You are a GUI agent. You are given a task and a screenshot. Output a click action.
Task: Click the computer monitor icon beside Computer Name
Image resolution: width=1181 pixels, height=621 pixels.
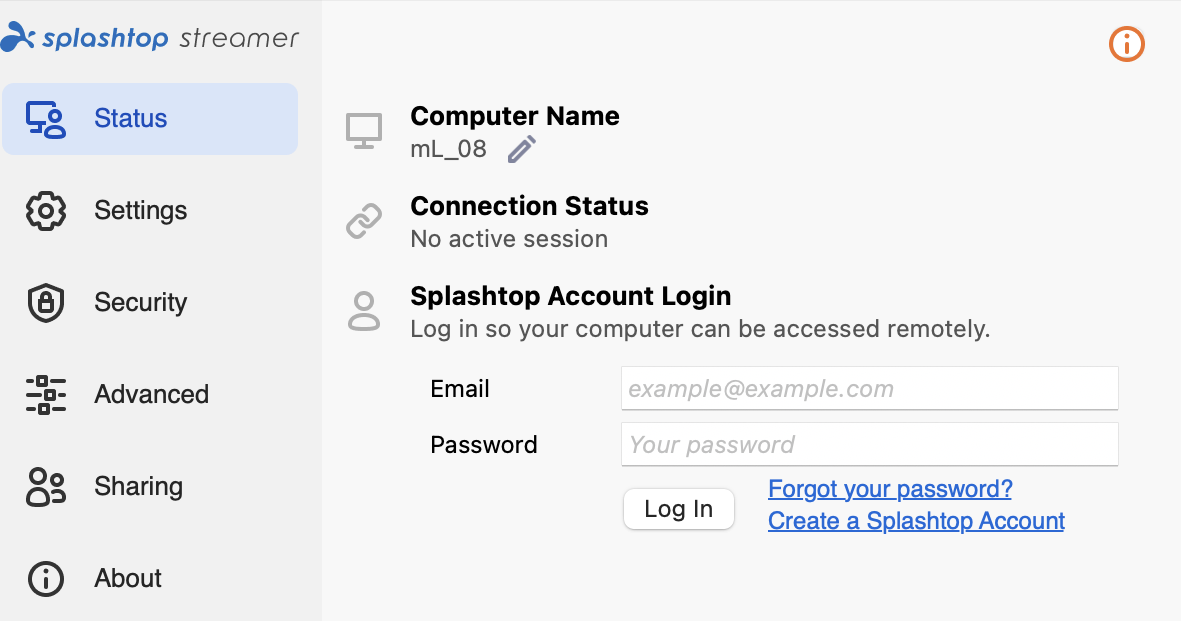[x=364, y=131]
